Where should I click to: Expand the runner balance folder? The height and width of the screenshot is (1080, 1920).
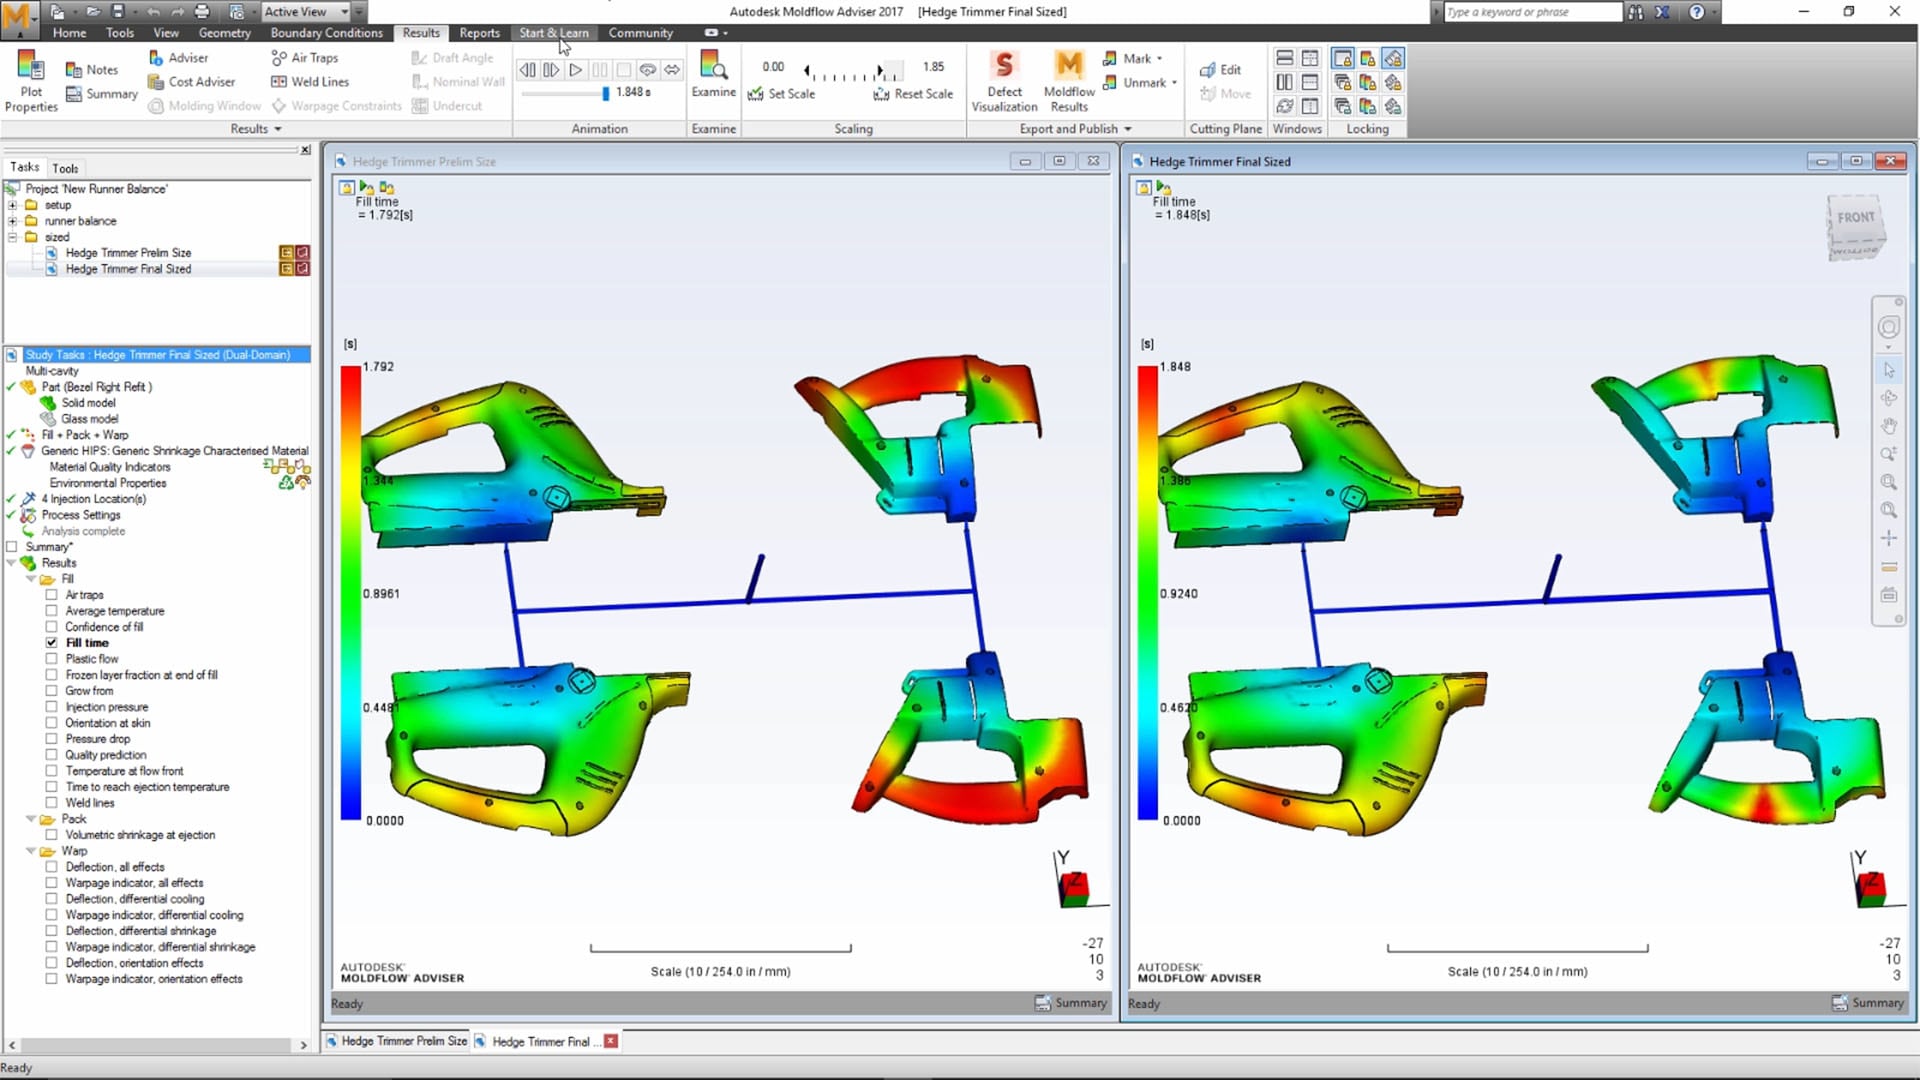[x=12, y=221]
